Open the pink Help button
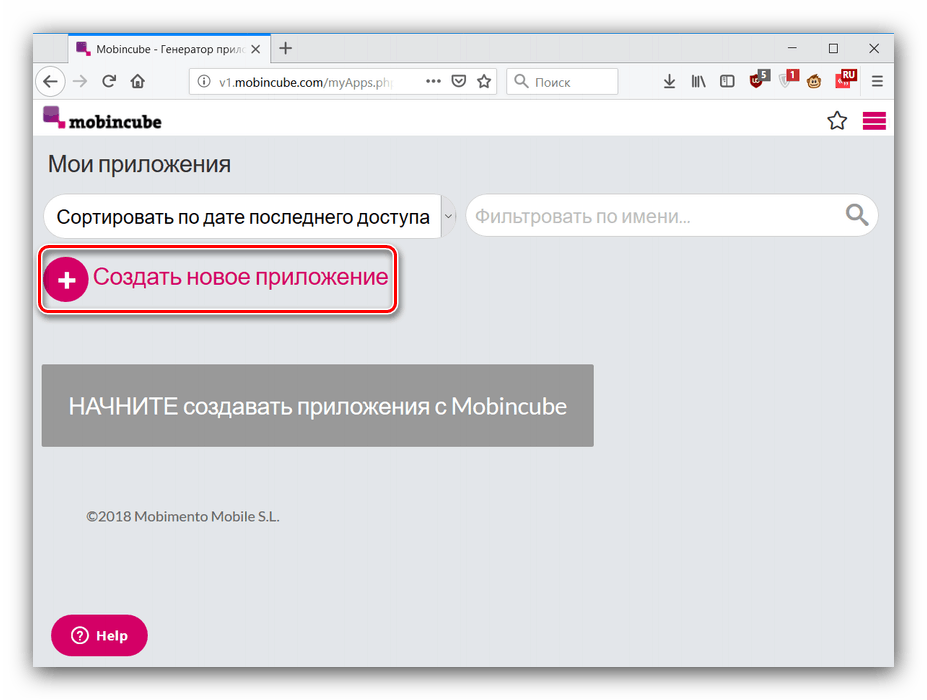 [x=99, y=635]
